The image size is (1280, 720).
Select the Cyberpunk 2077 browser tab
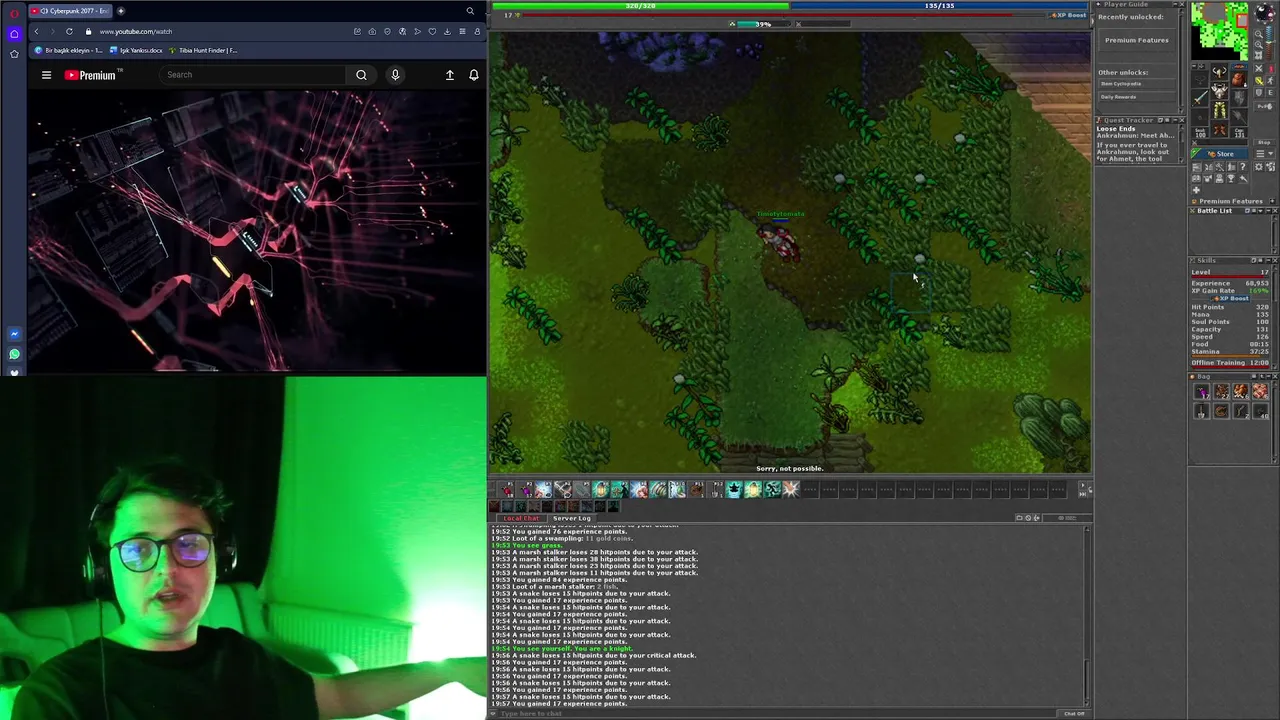point(70,11)
